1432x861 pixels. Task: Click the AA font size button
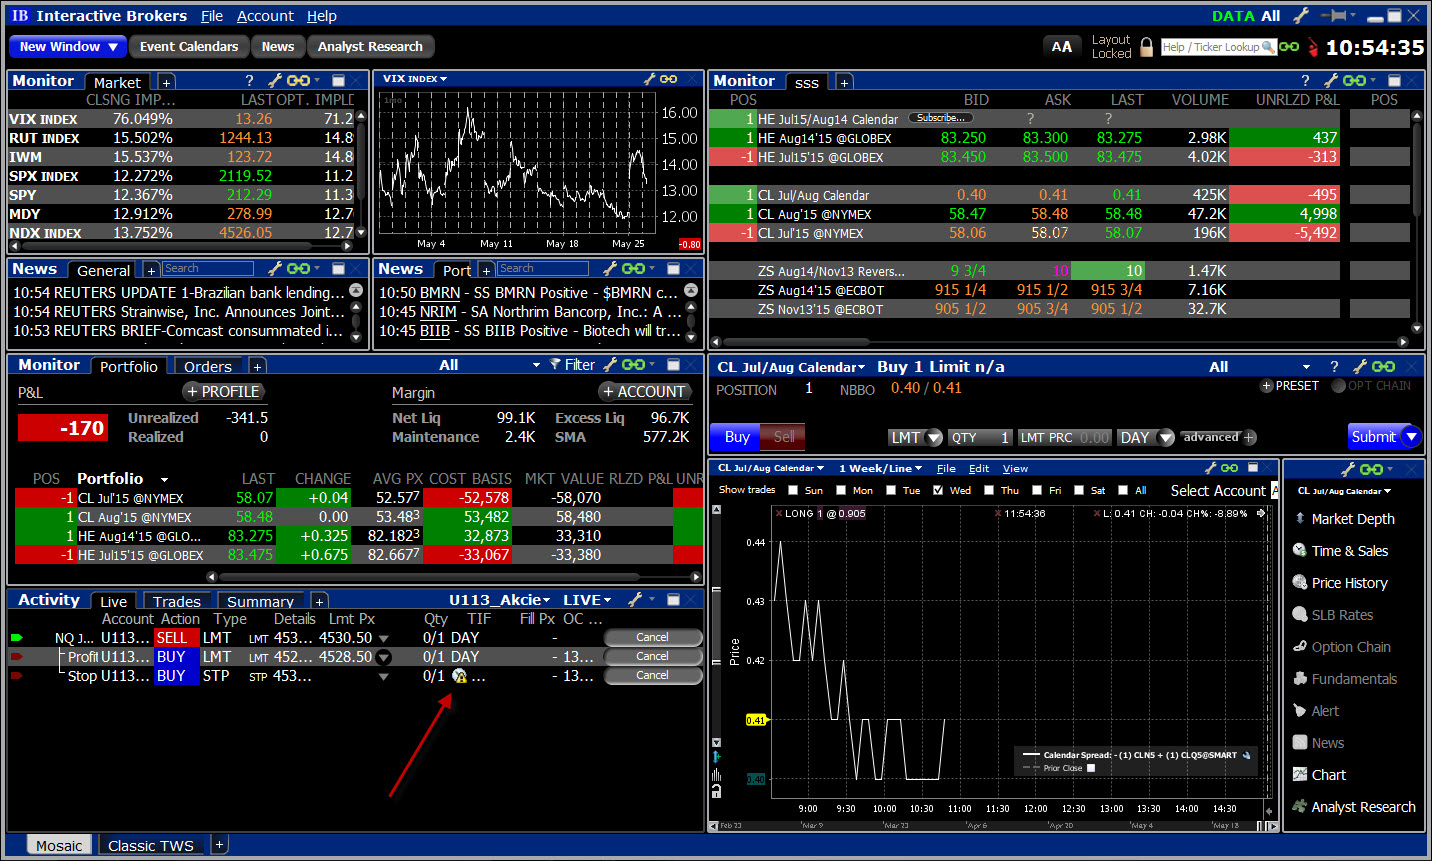tap(1061, 47)
